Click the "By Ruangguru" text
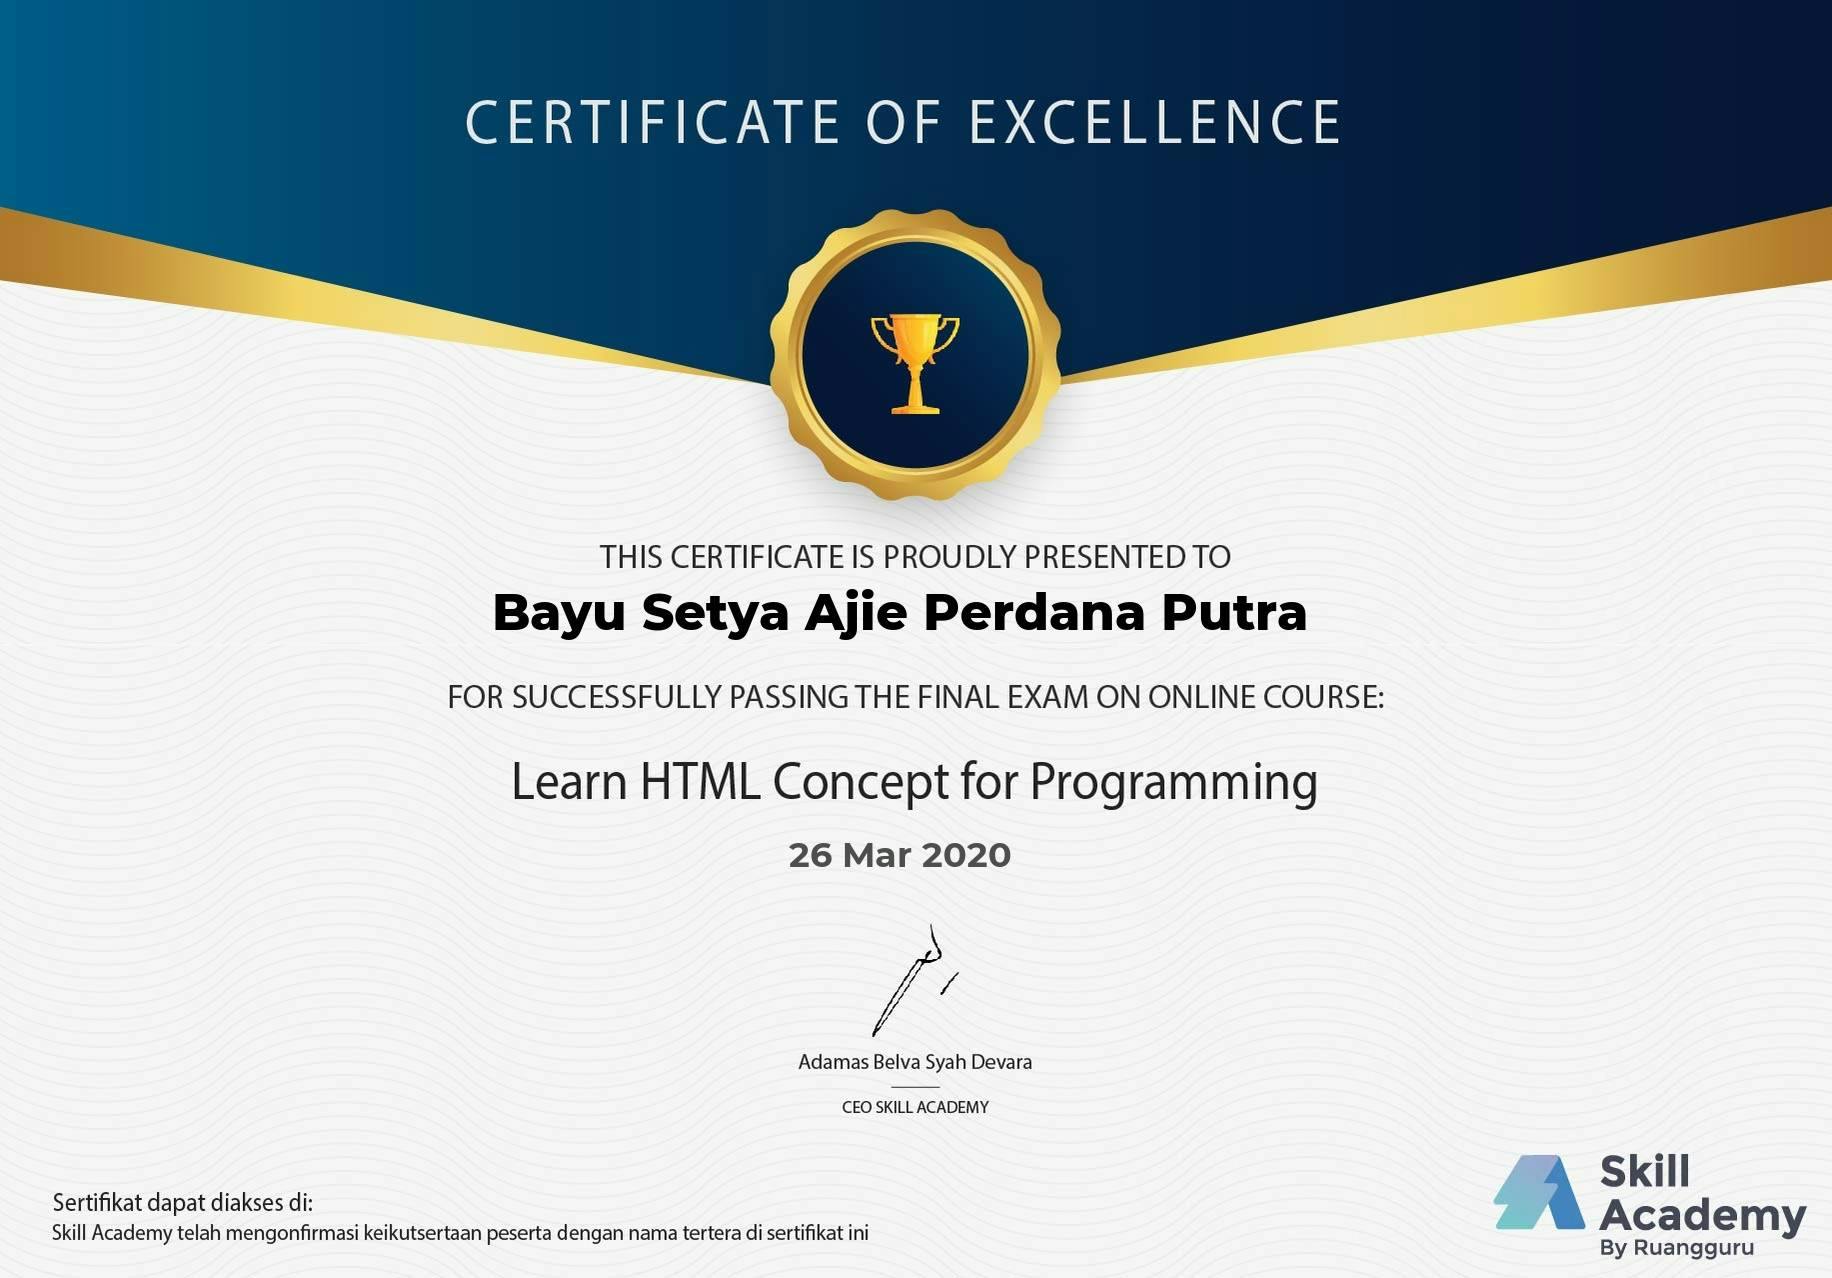1832x1278 pixels. click(x=1676, y=1248)
